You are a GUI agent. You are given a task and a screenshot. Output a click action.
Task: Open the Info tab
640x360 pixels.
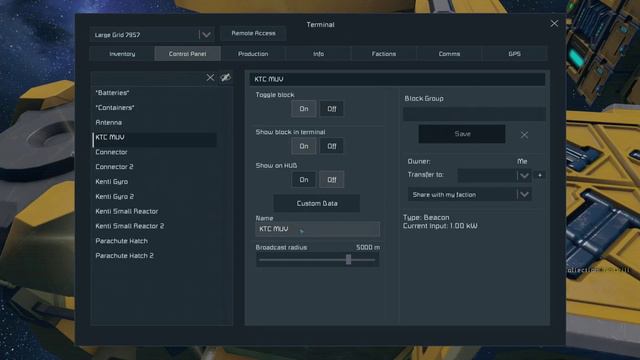point(318,54)
